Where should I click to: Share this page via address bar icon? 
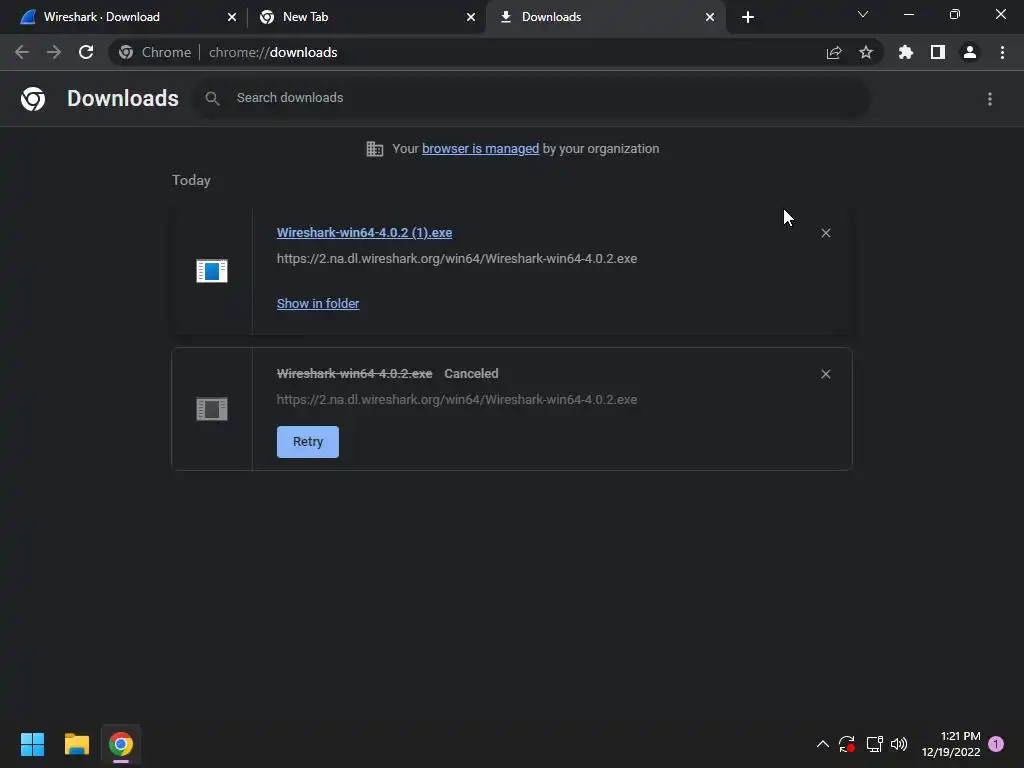834,52
